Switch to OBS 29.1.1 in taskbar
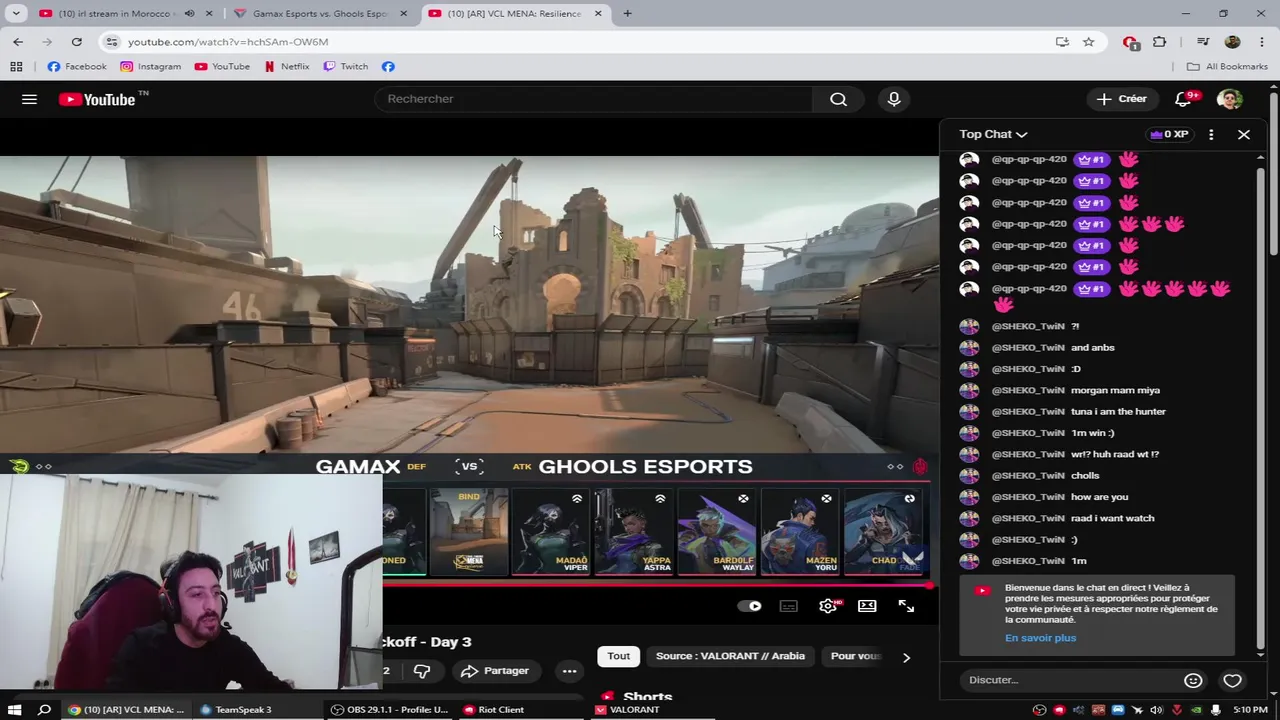This screenshot has height=720, width=1280. click(390, 710)
